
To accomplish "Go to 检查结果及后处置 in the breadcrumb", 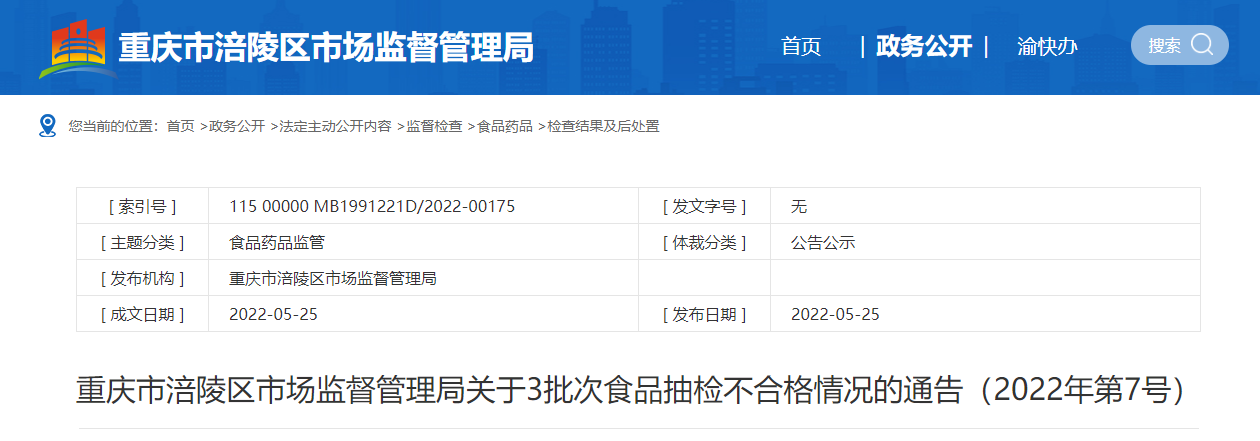I will click(603, 126).
